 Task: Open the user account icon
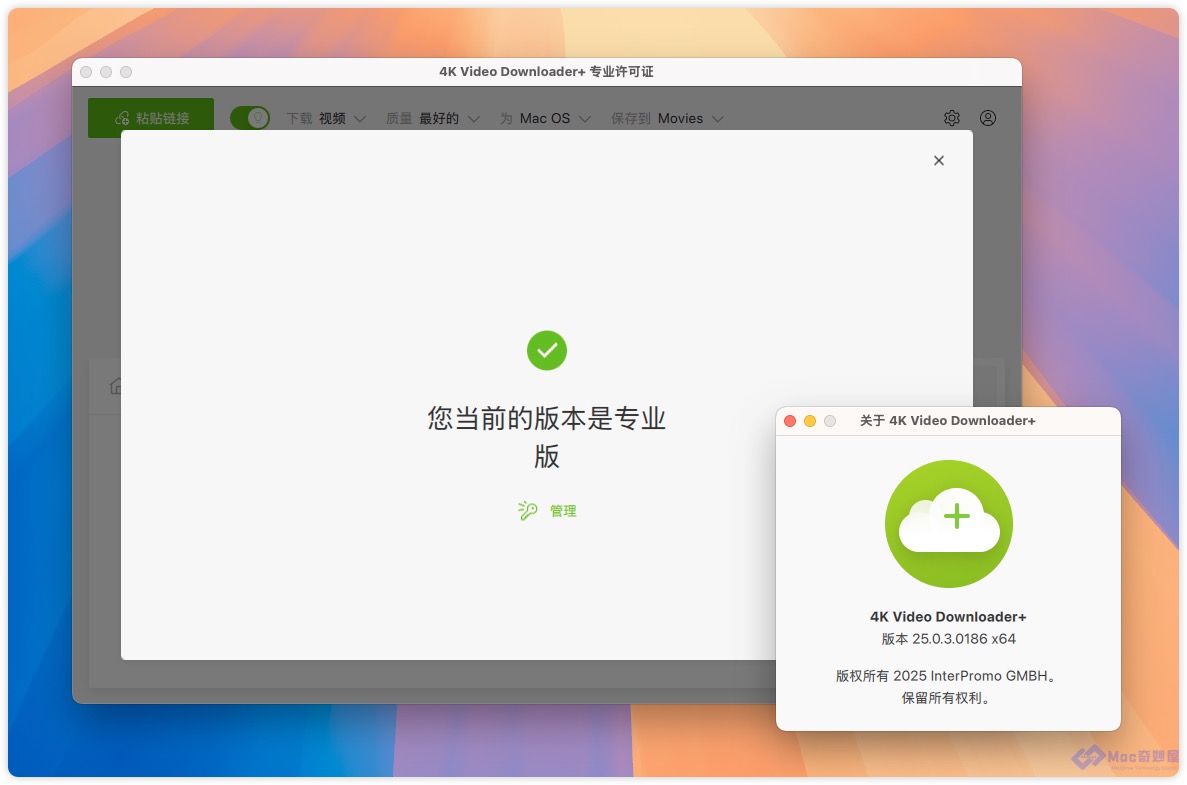[x=988, y=118]
